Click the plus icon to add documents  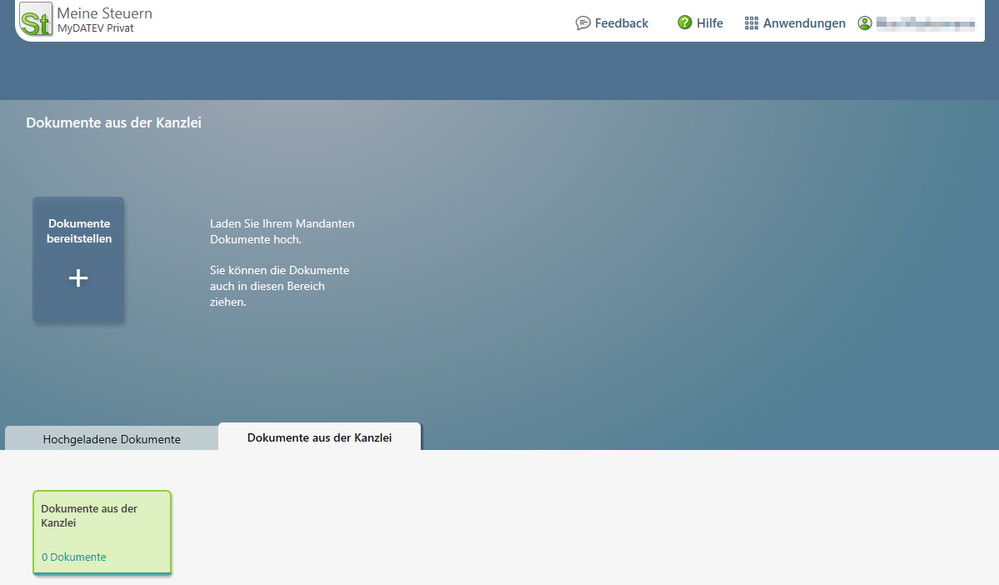coord(78,279)
